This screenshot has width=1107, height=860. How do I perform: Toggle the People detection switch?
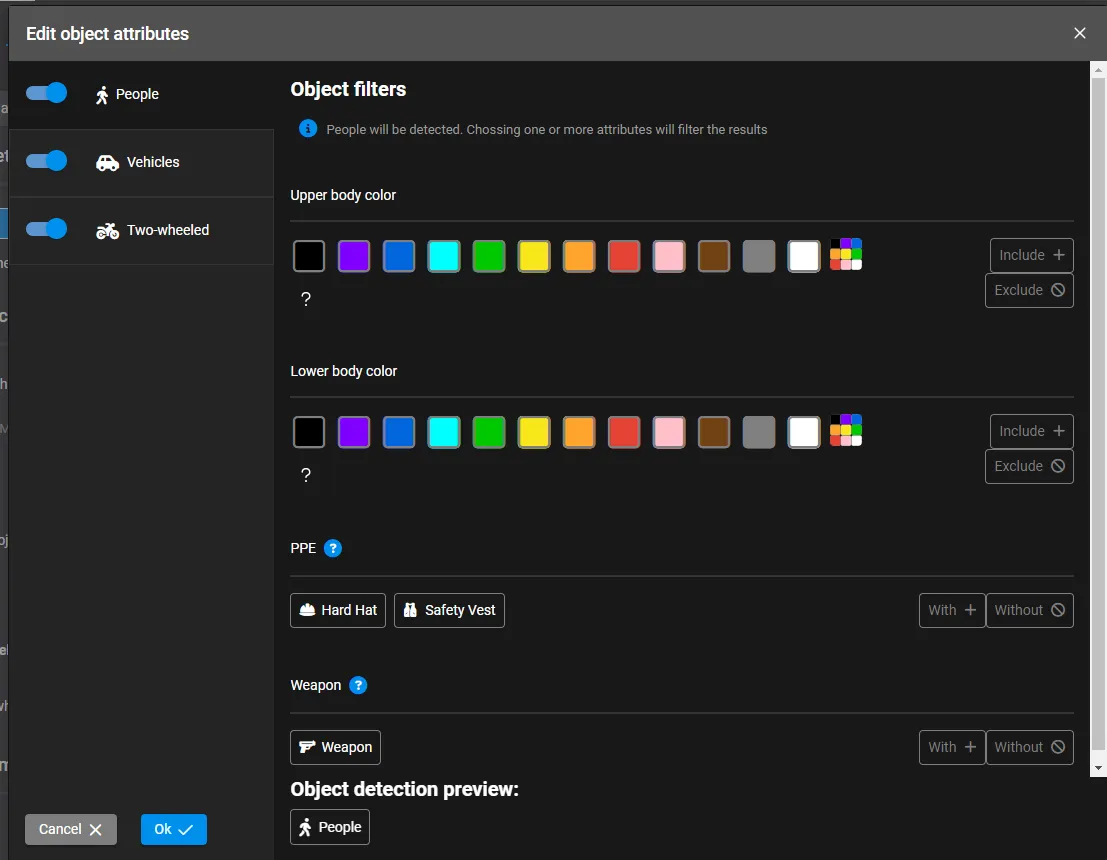47,93
